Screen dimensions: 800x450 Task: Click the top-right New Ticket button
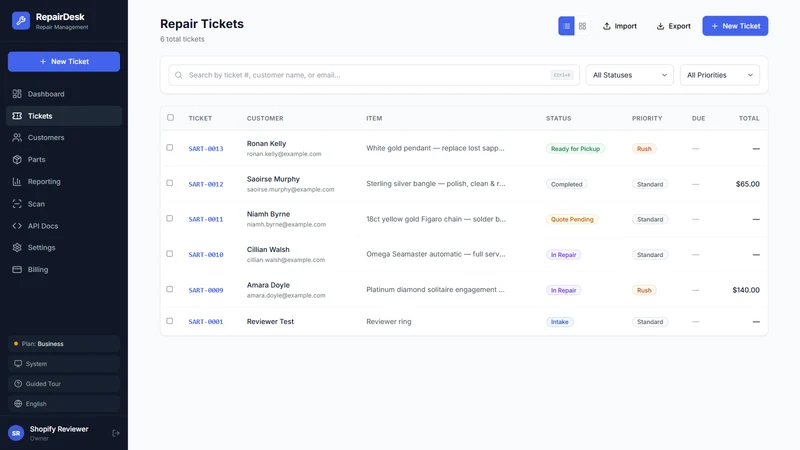tap(735, 26)
